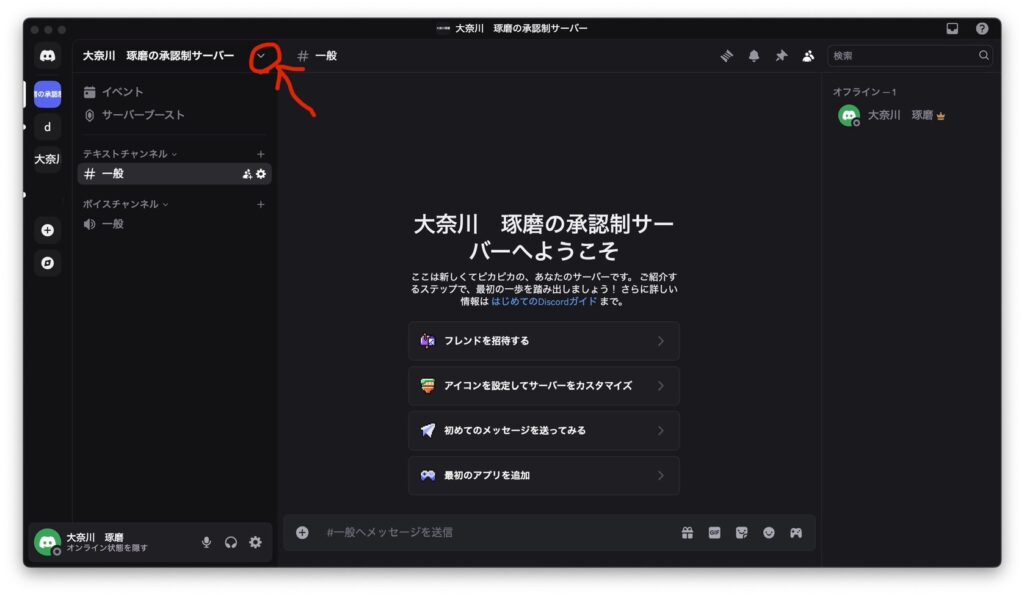This screenshot has height=596, width=1024.
Task: Open attachment plus button in message bar
Action: click(302, 533)
